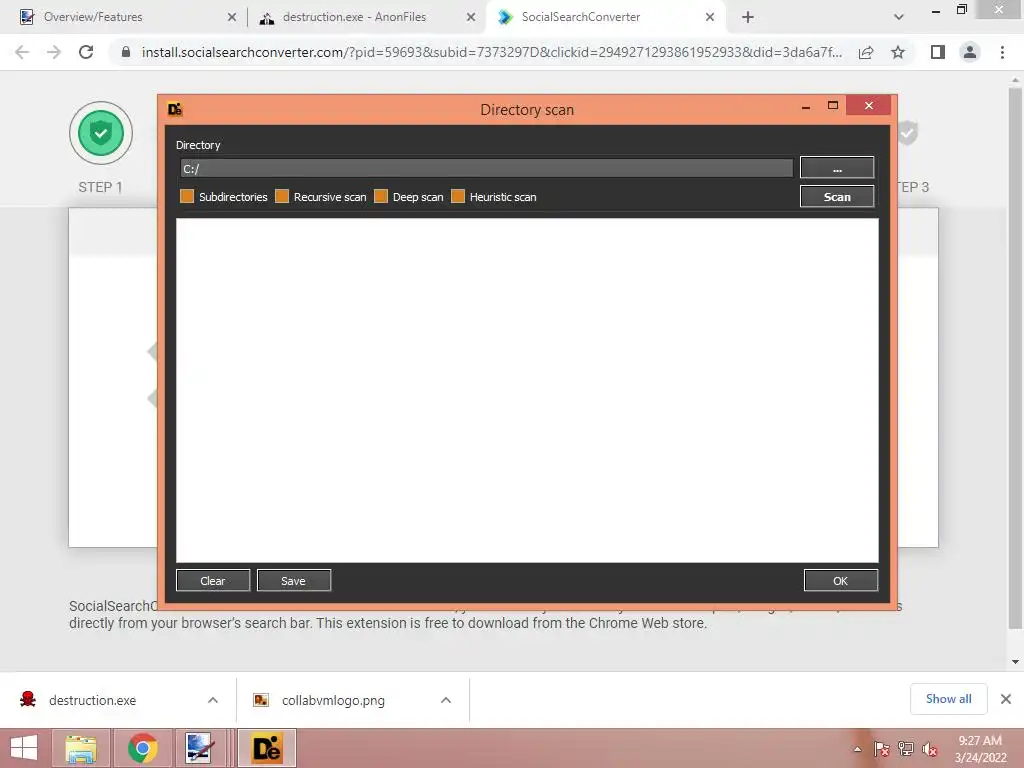Open the Chrome tab search dropdown

[899, 17]
